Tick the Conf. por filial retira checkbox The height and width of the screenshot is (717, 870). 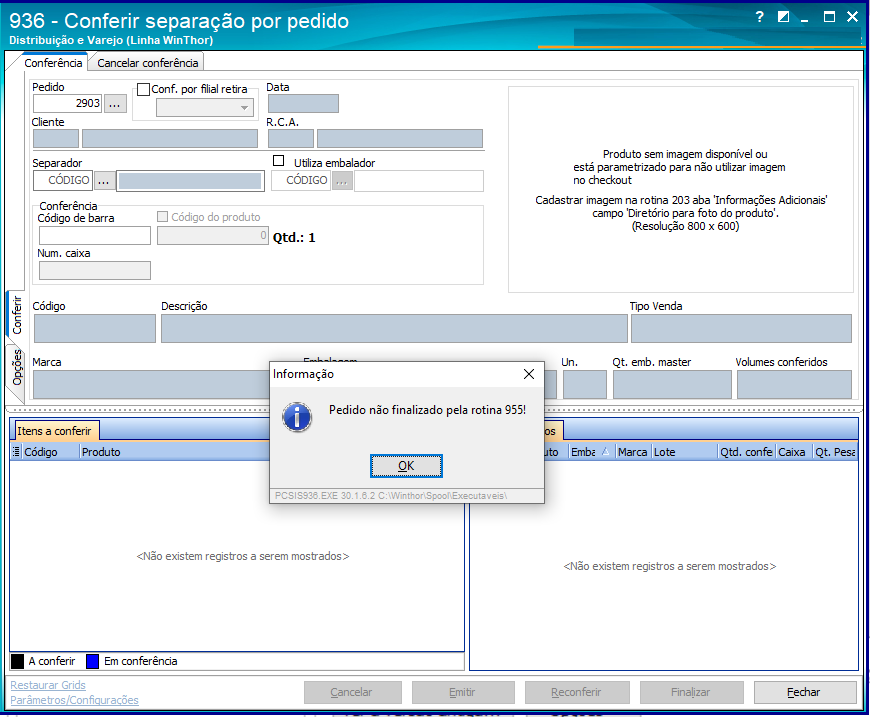143,89
